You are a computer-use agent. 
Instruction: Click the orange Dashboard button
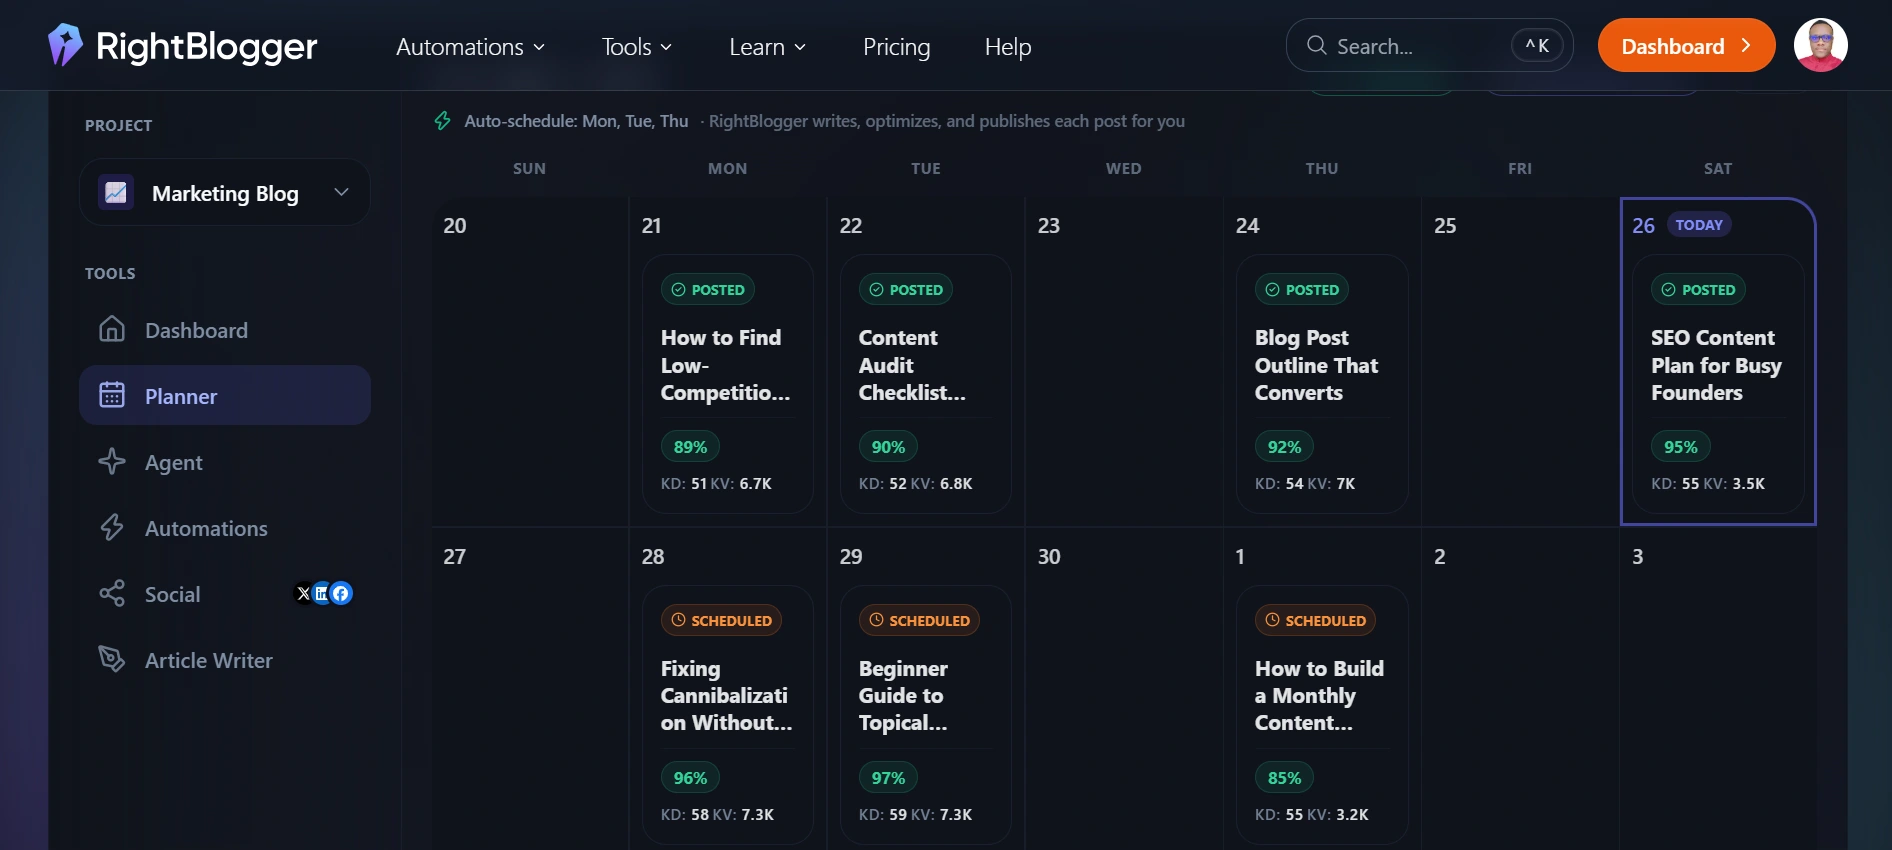point(1686,45)
